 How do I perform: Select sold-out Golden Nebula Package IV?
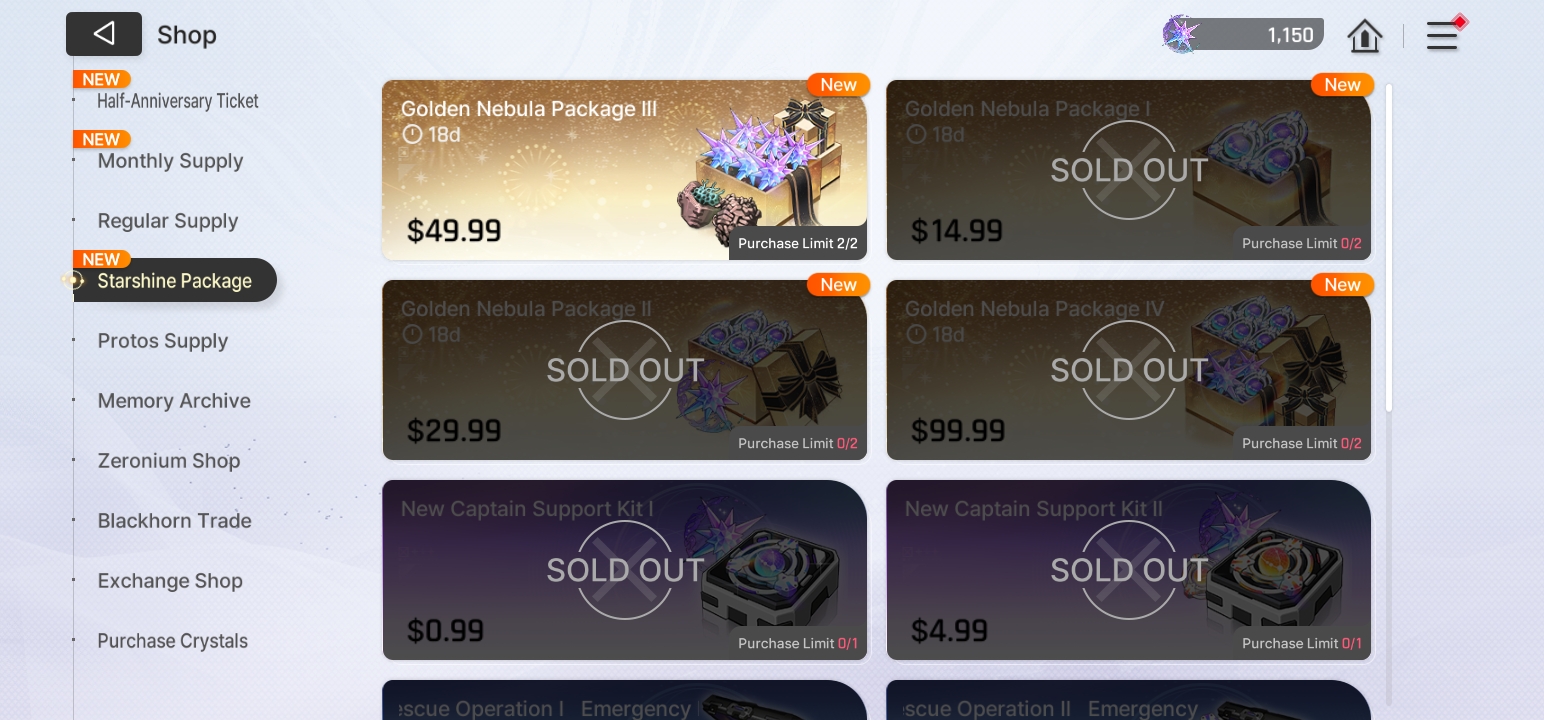pos(1128,370)
